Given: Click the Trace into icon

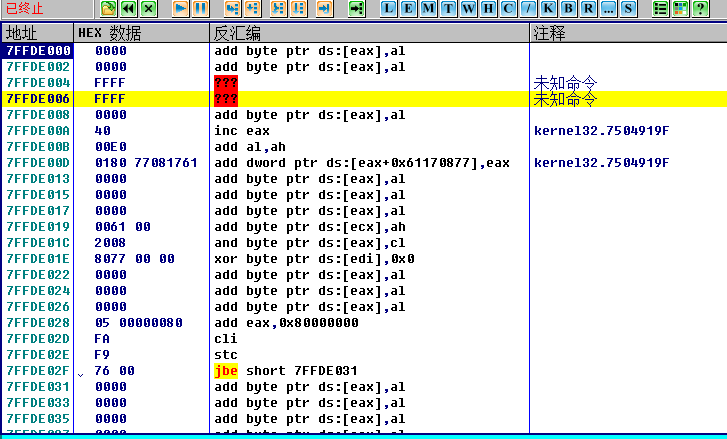Looking at the screenshot, I should [279, 8].
